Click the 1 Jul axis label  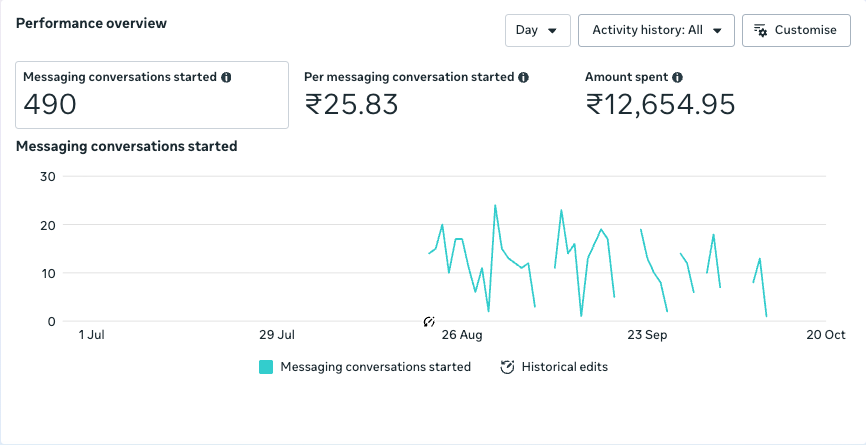[92, 335]
